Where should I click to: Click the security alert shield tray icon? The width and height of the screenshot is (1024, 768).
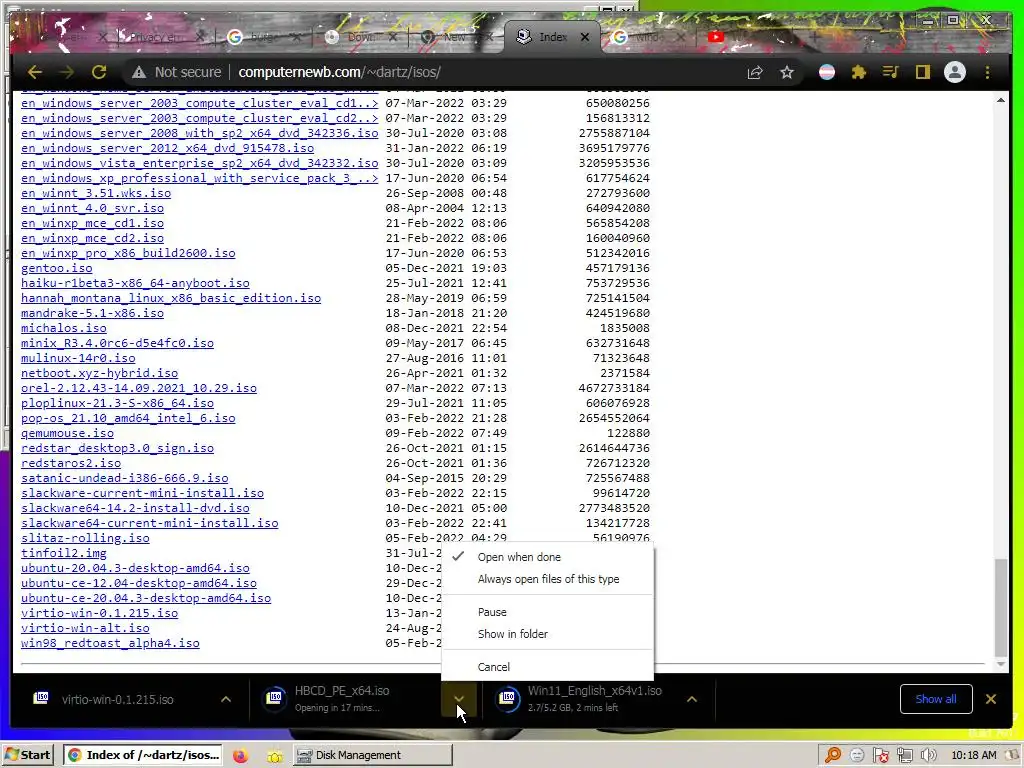881,756
